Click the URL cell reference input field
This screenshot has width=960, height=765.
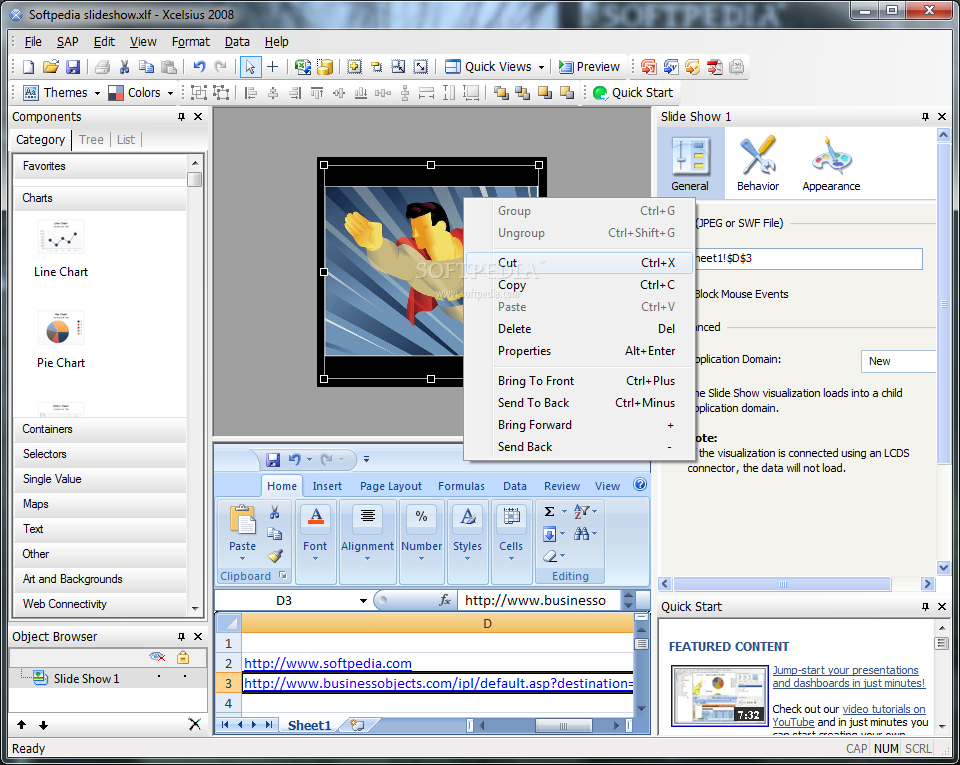pyautogui.click(x=807, y=258)
